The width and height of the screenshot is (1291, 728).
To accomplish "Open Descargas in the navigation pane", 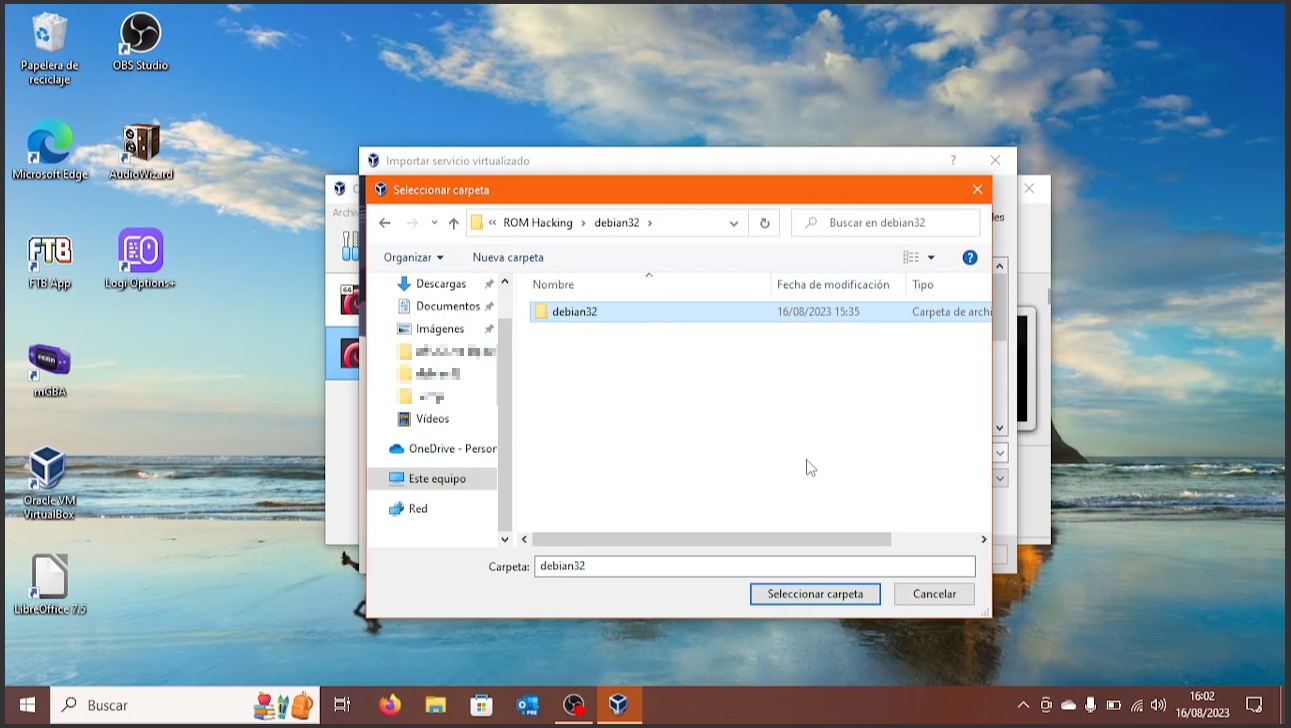I will click(440, 284).
